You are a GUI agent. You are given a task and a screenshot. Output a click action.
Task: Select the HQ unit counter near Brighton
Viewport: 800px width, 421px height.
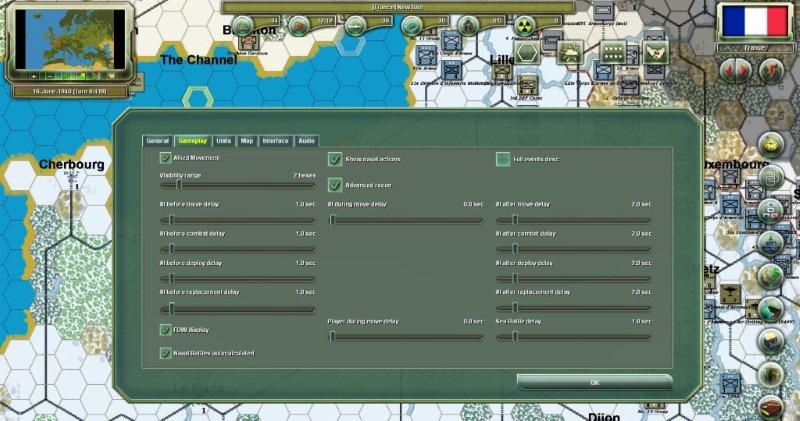click(x=248, y=43)
